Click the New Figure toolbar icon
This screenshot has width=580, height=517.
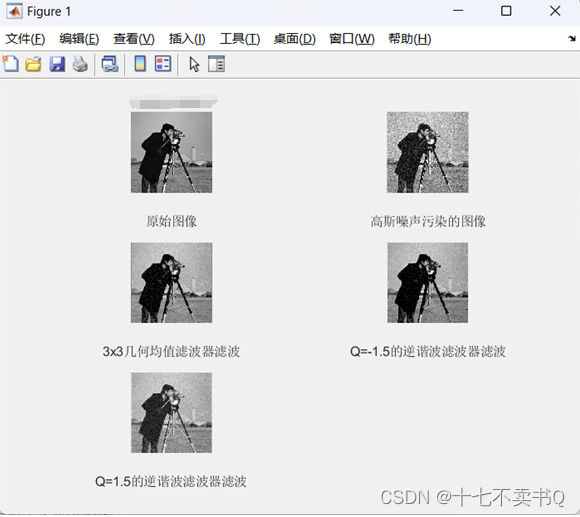11,64
